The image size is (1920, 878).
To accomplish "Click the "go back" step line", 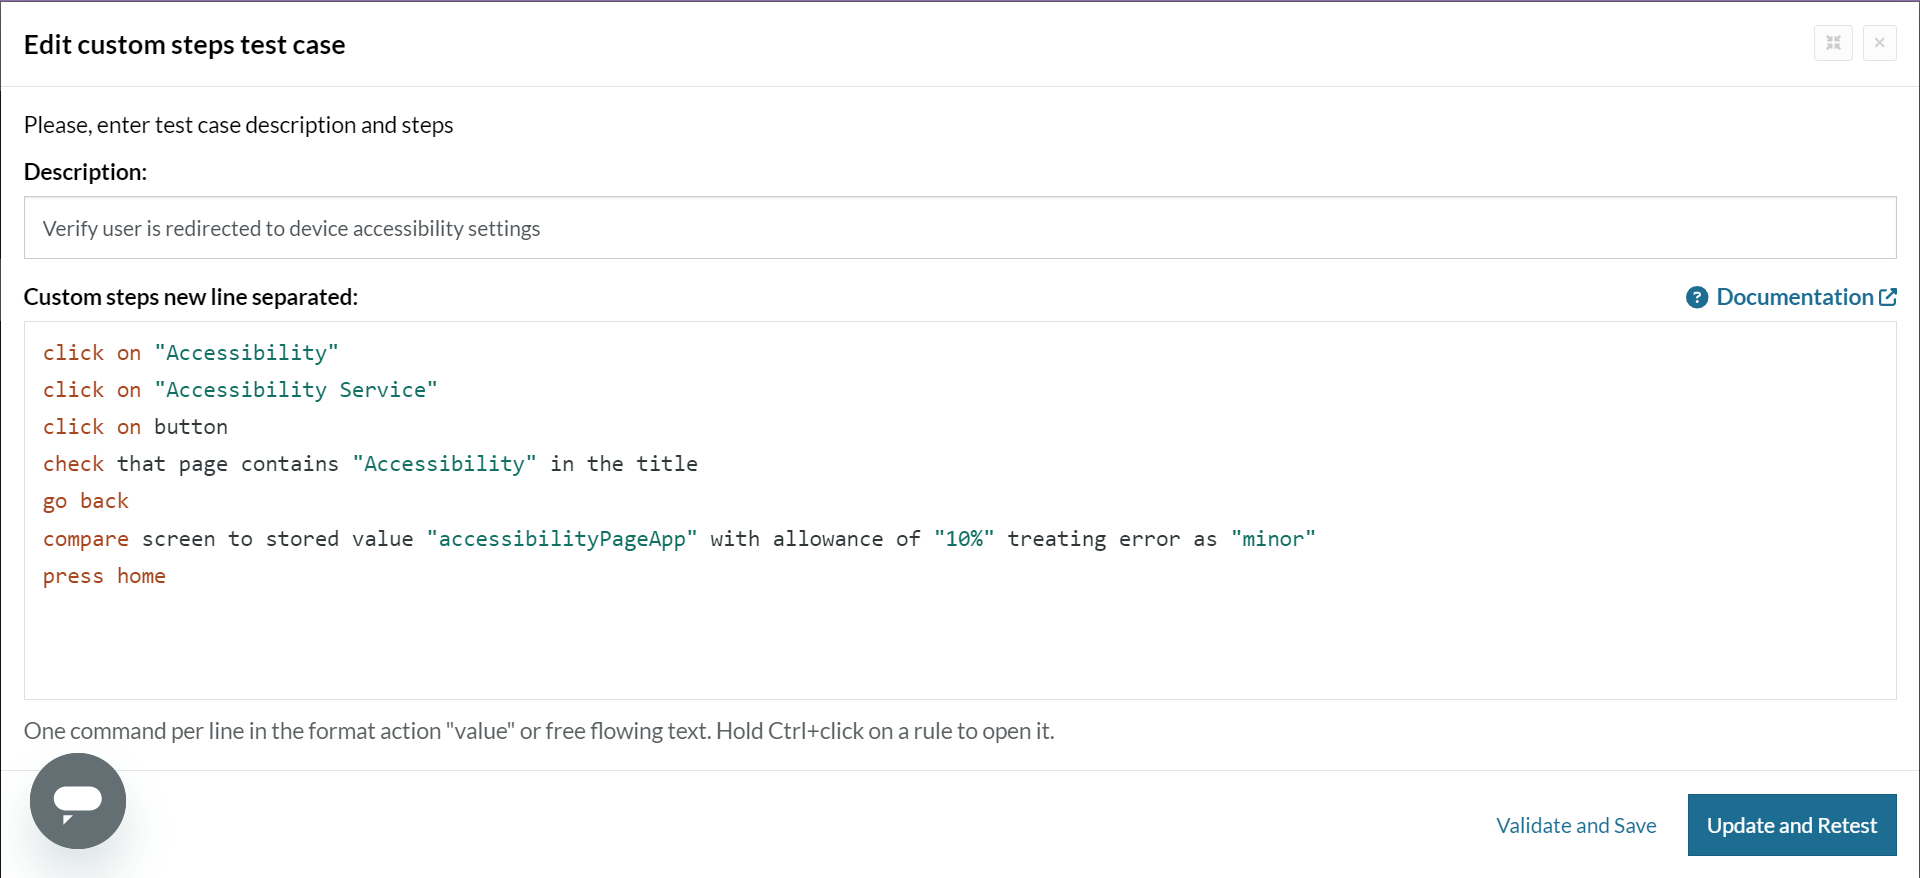I will (x=86, y=501).
